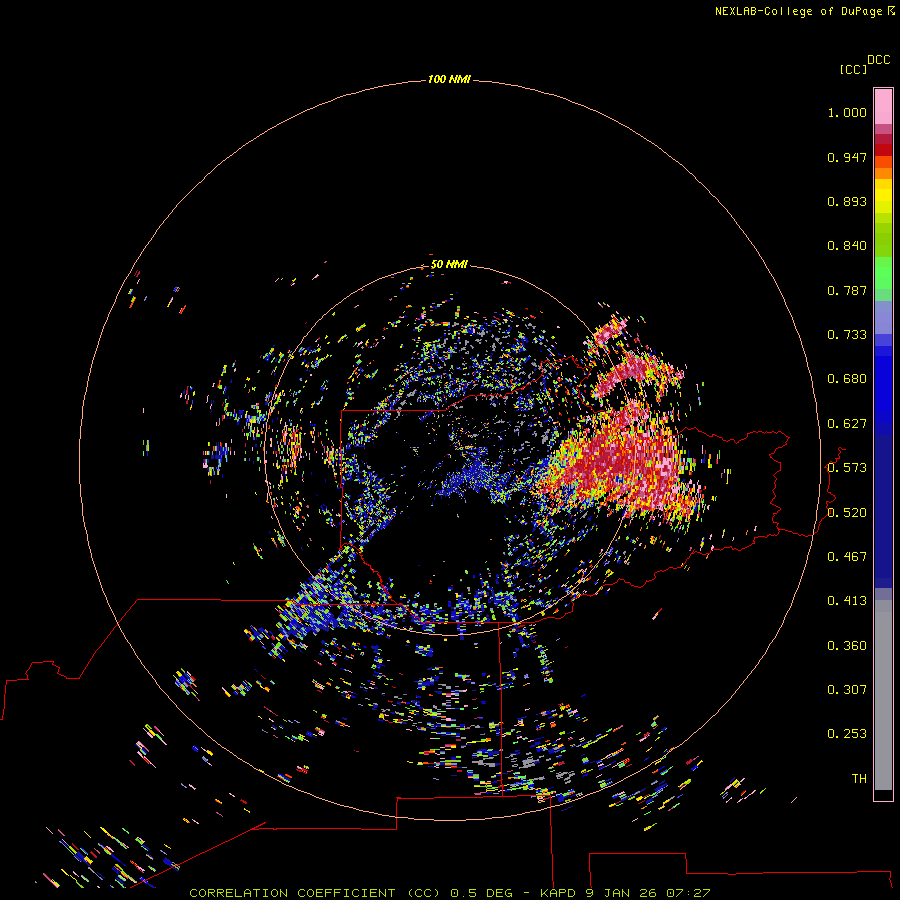Click the DCC label above the legend
The width and height of the screenshot is (900, 900).
(878, 60)
